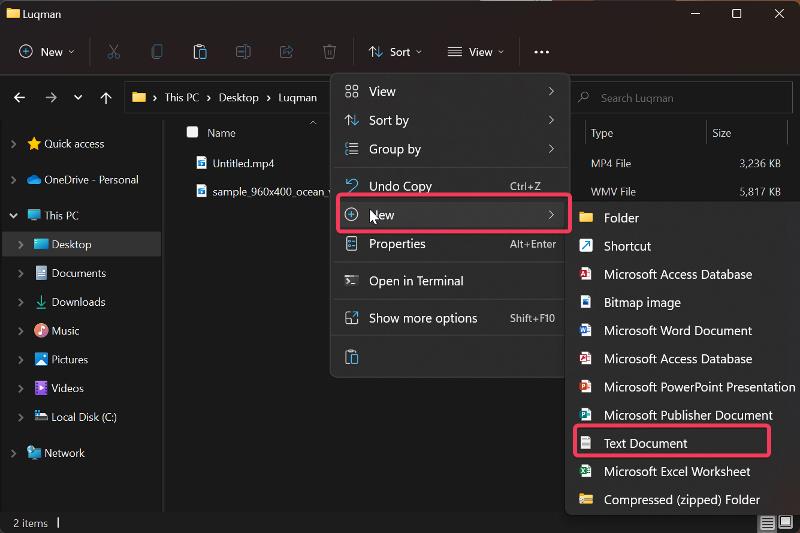Click the Share icon in toolbar

pyautogui.click(x=286, y=52)
